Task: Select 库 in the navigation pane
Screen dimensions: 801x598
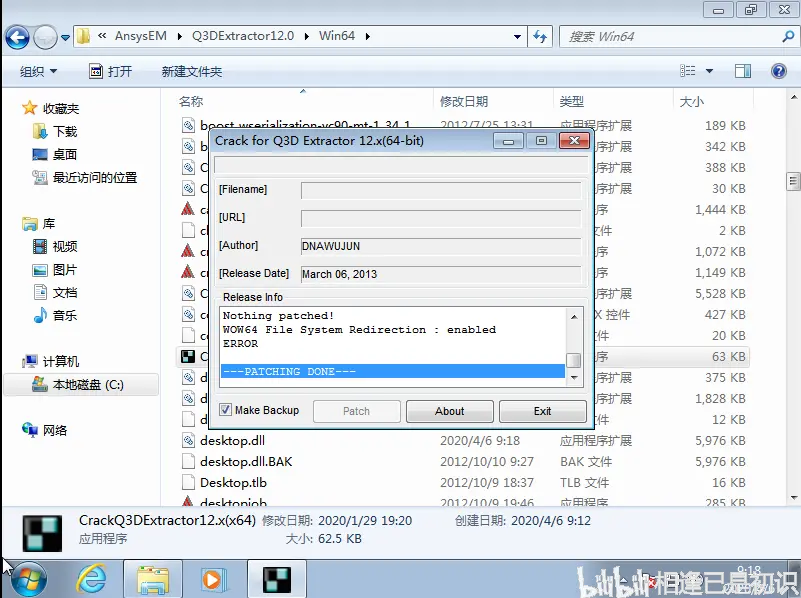Action: [x=39, y=224]
